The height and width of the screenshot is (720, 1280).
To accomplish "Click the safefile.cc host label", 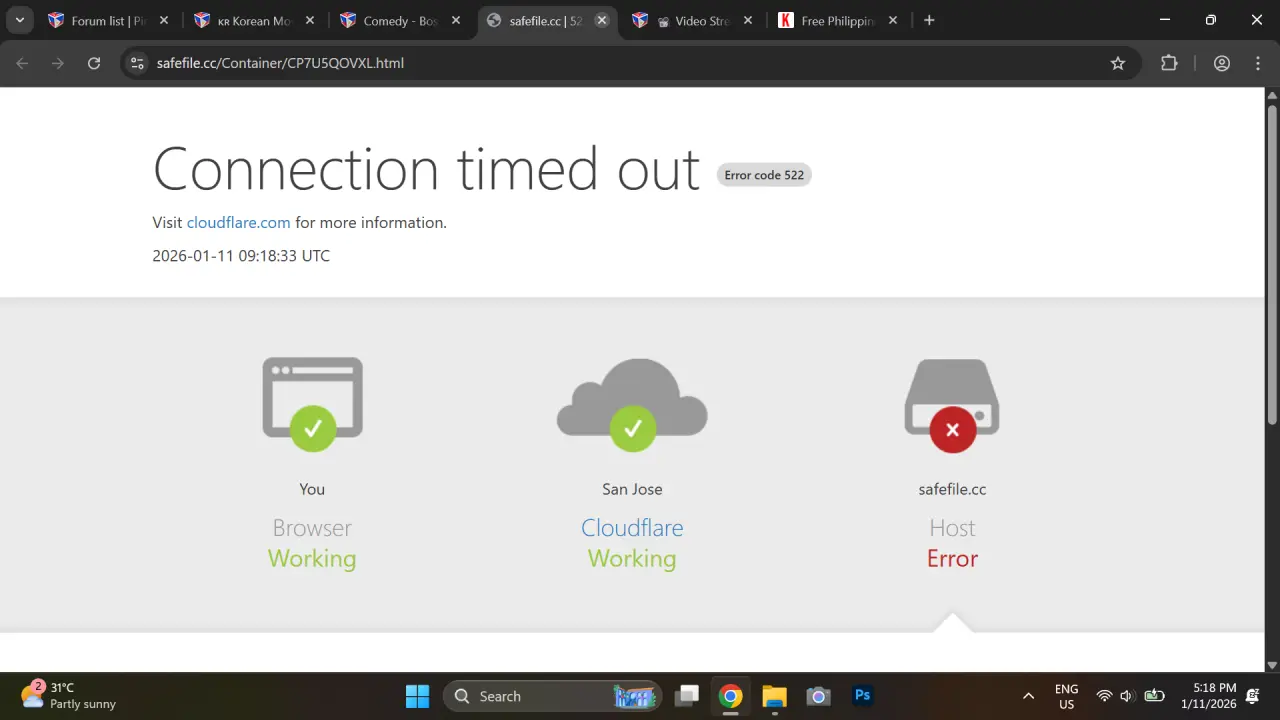I will click(952, 489).
